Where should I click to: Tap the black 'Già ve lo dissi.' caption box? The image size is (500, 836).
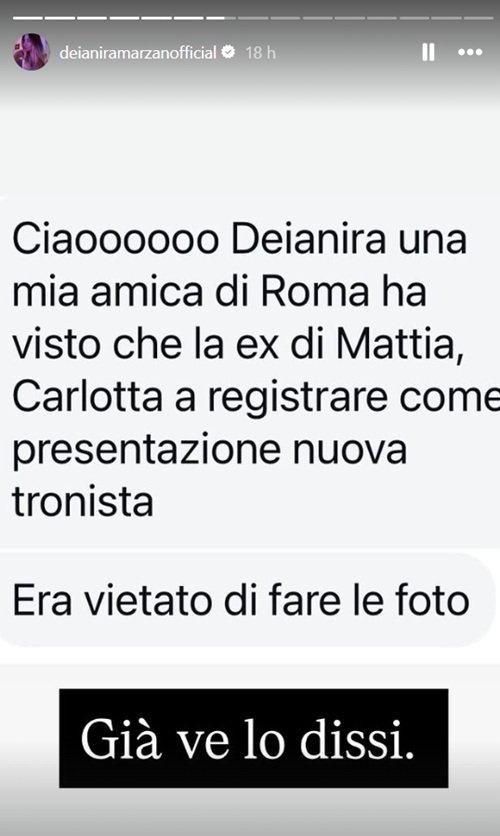(253, 738)
